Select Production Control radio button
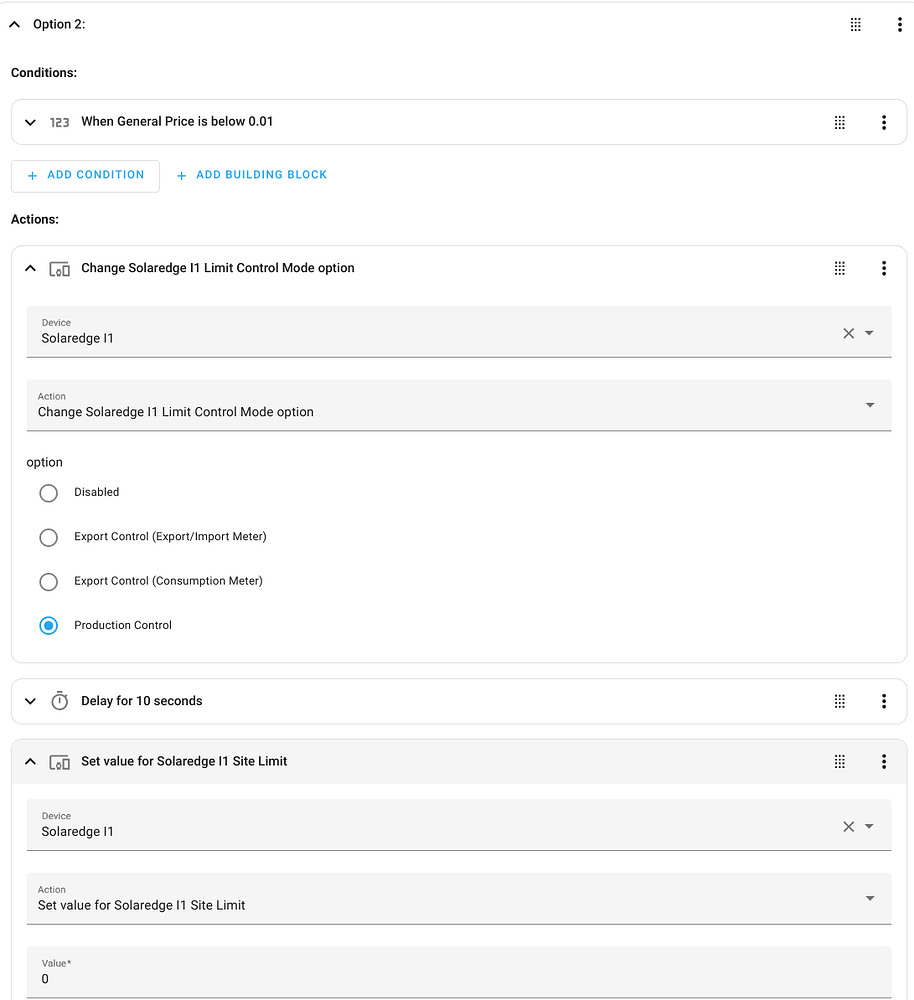 (x=49, y=626)
